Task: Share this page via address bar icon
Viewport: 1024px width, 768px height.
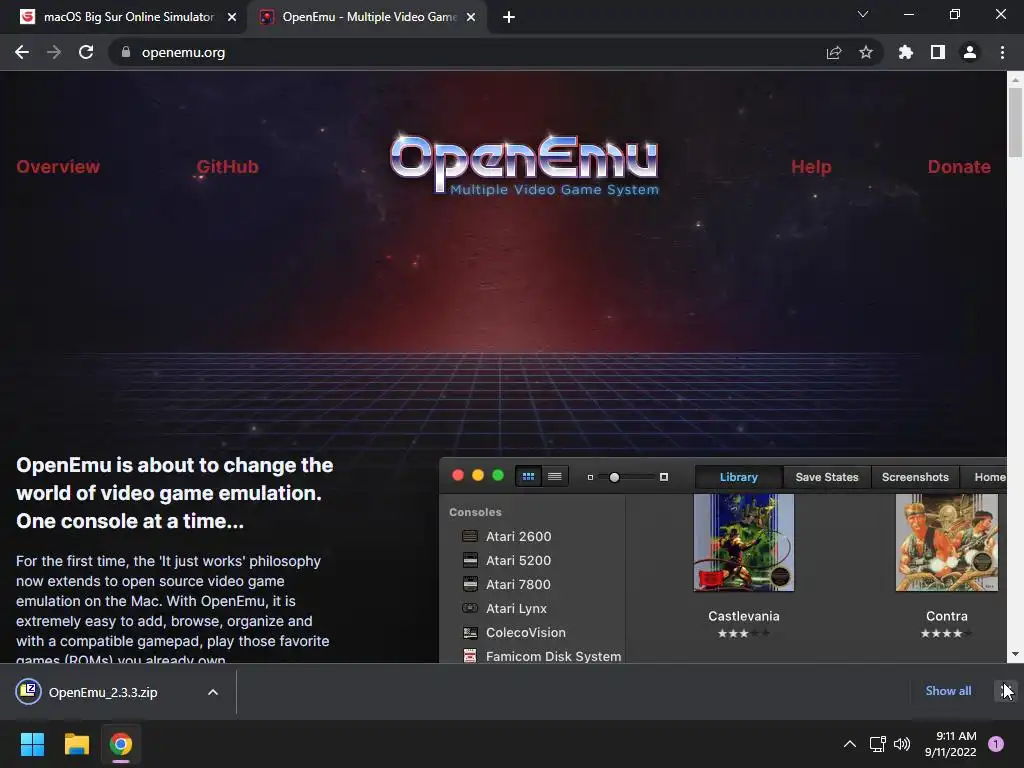Action: 834,52
